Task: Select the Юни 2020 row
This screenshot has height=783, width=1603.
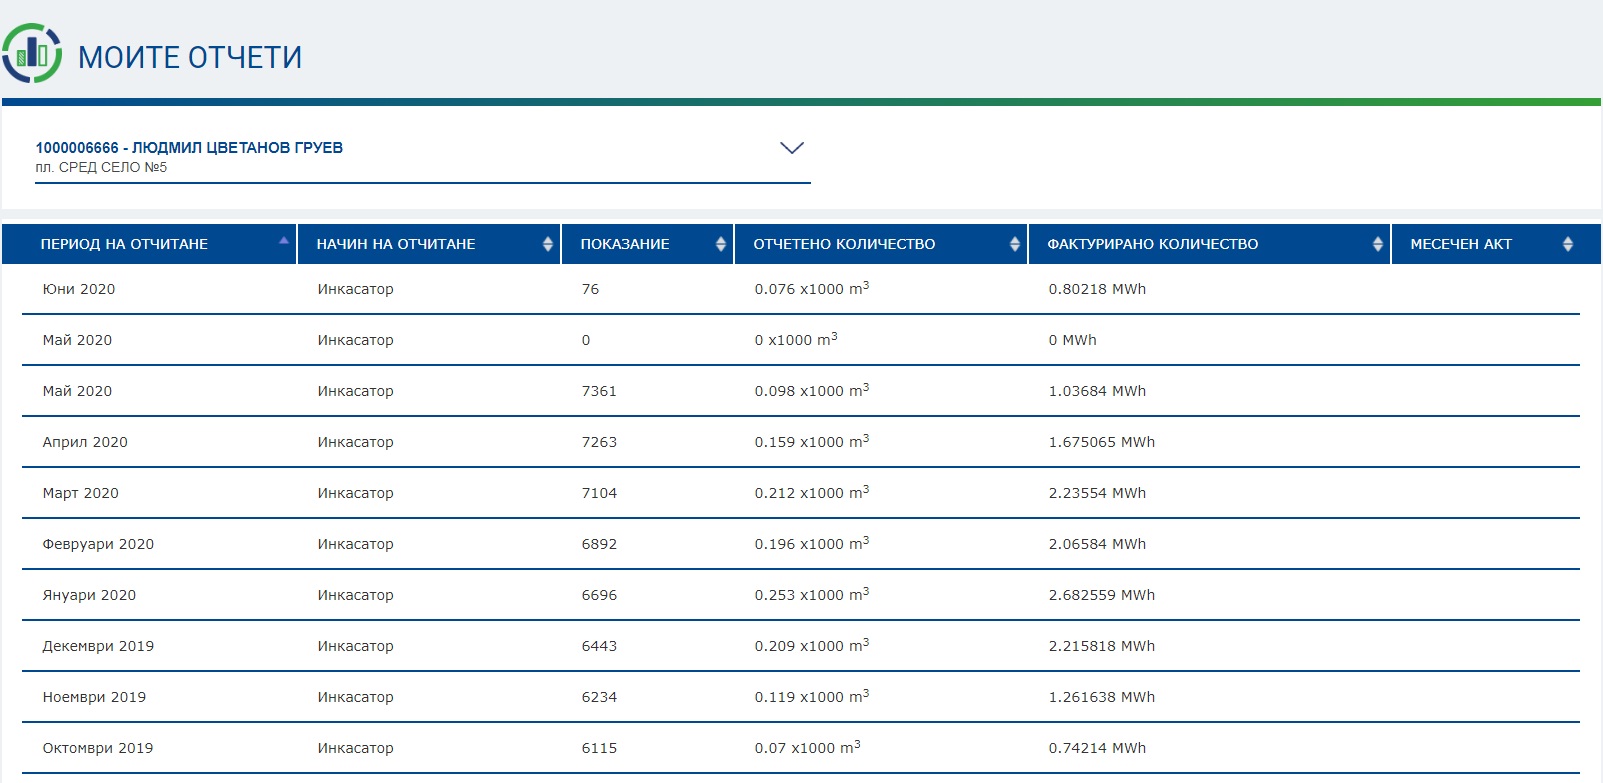Action: (79, 289)
